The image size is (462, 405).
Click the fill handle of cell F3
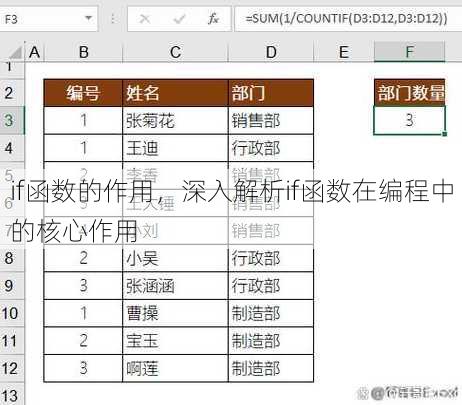[445, 134]
